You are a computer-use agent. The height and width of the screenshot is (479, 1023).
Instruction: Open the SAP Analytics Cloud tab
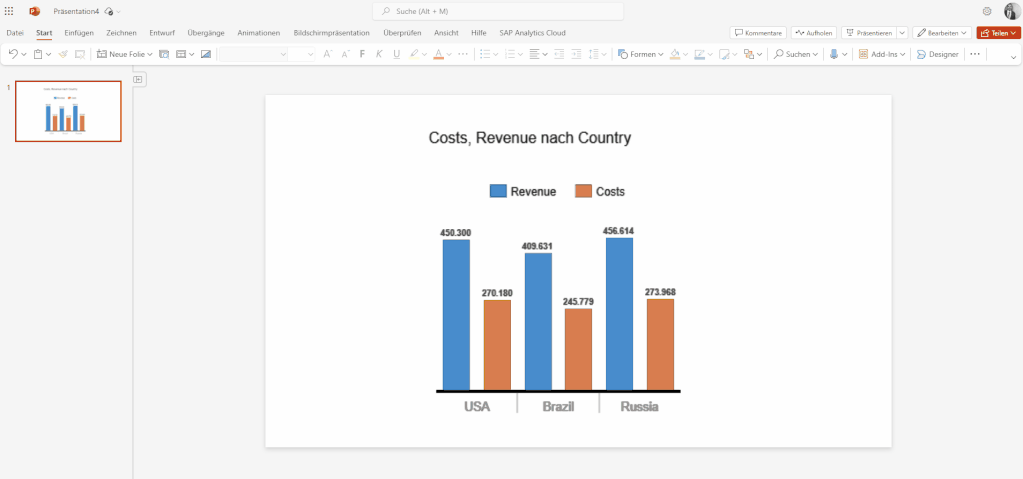coord(532,33)
